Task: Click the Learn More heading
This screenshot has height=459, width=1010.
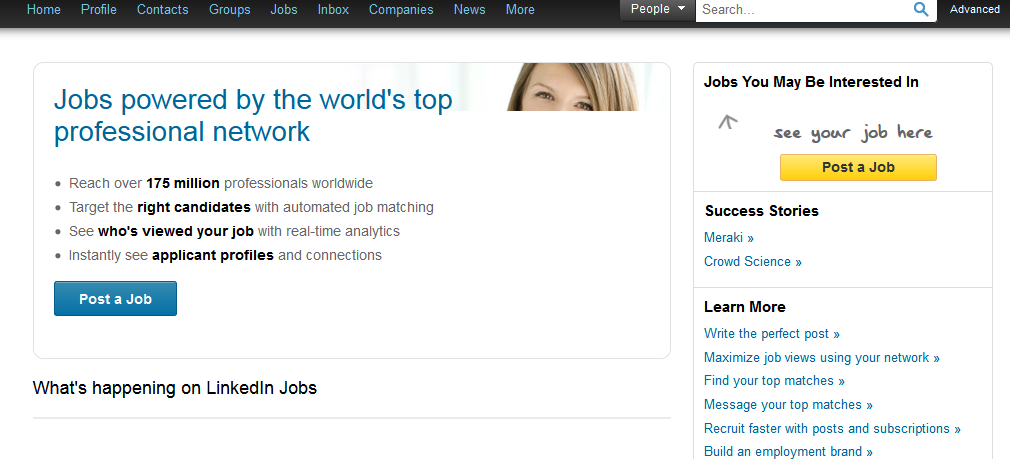Action: point(745,307)
